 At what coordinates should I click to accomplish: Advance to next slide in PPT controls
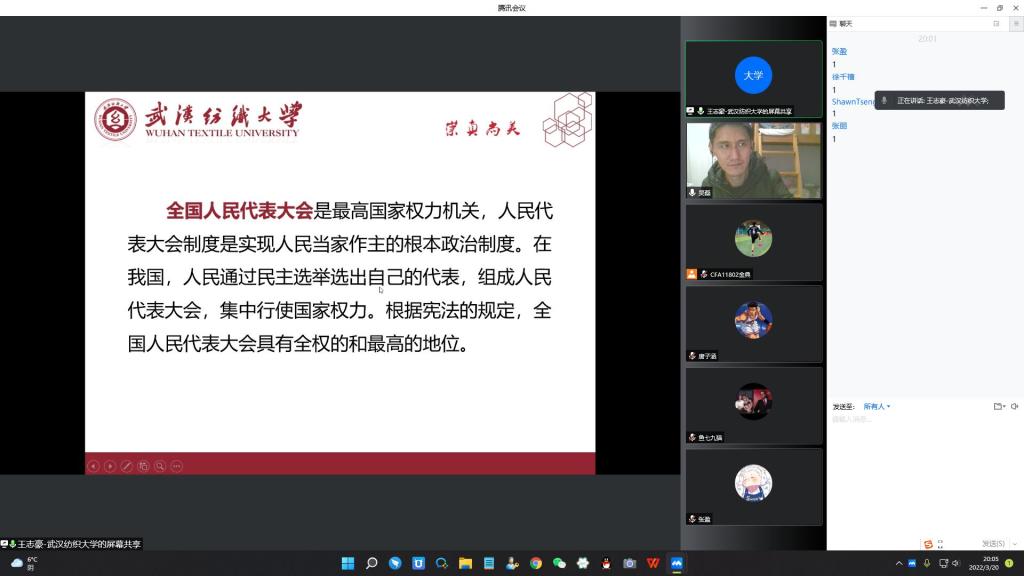[110, 466]
